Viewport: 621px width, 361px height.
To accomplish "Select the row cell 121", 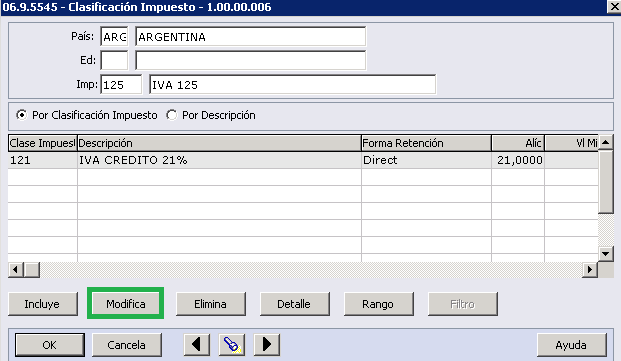I will (x=42, y=160).
